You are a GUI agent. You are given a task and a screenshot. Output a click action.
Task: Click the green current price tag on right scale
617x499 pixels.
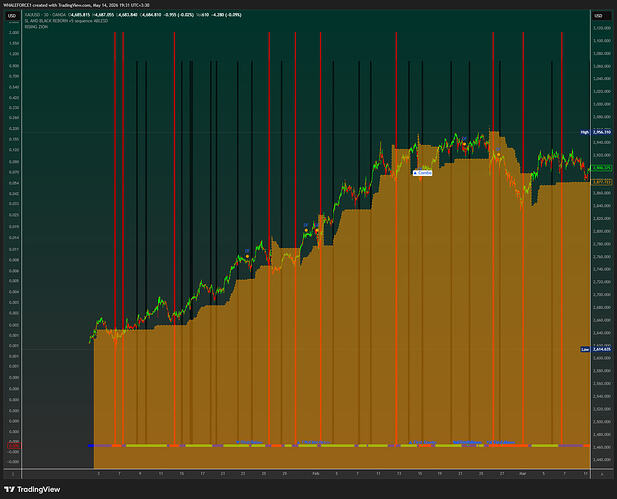point(602,168)
